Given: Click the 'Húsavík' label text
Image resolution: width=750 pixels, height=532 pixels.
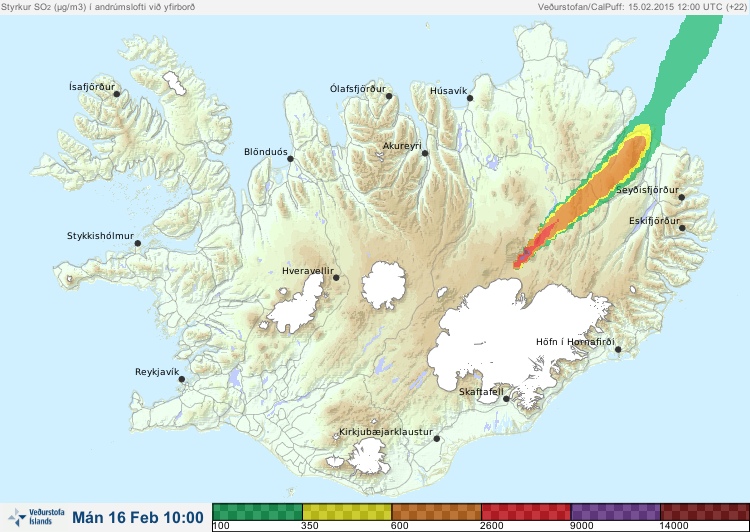Looking at the screenshot, I should tap(449, 91).
